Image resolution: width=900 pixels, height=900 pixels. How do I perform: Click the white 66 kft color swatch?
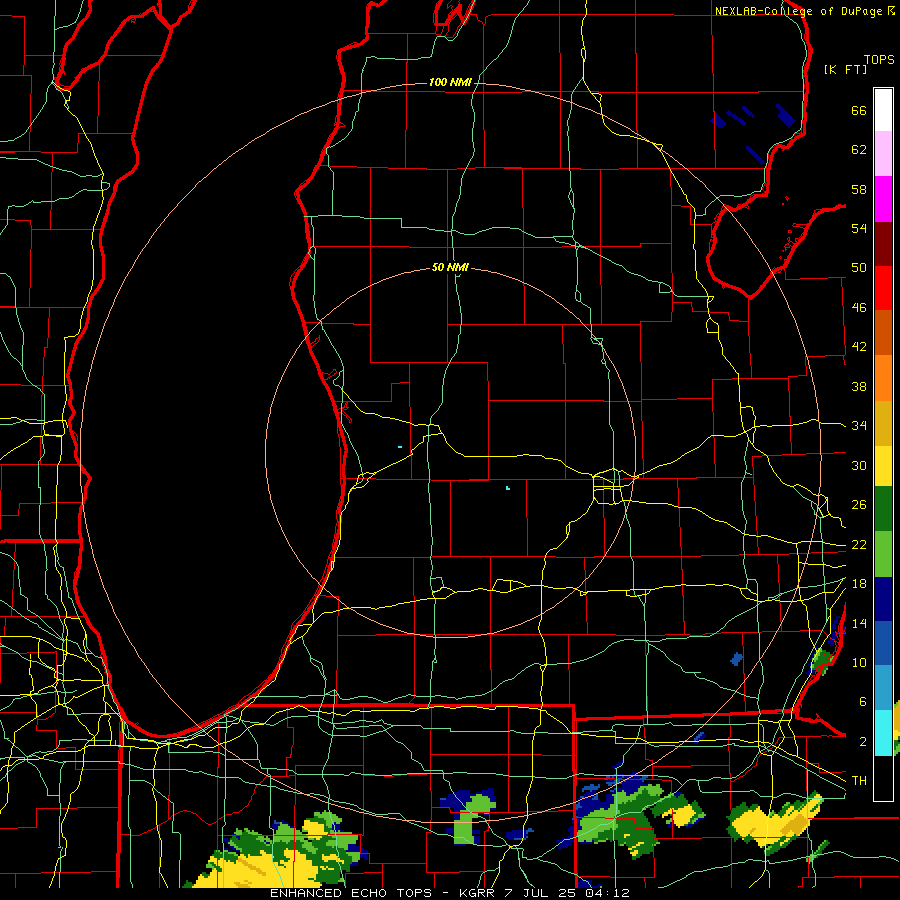pos(883,110)
